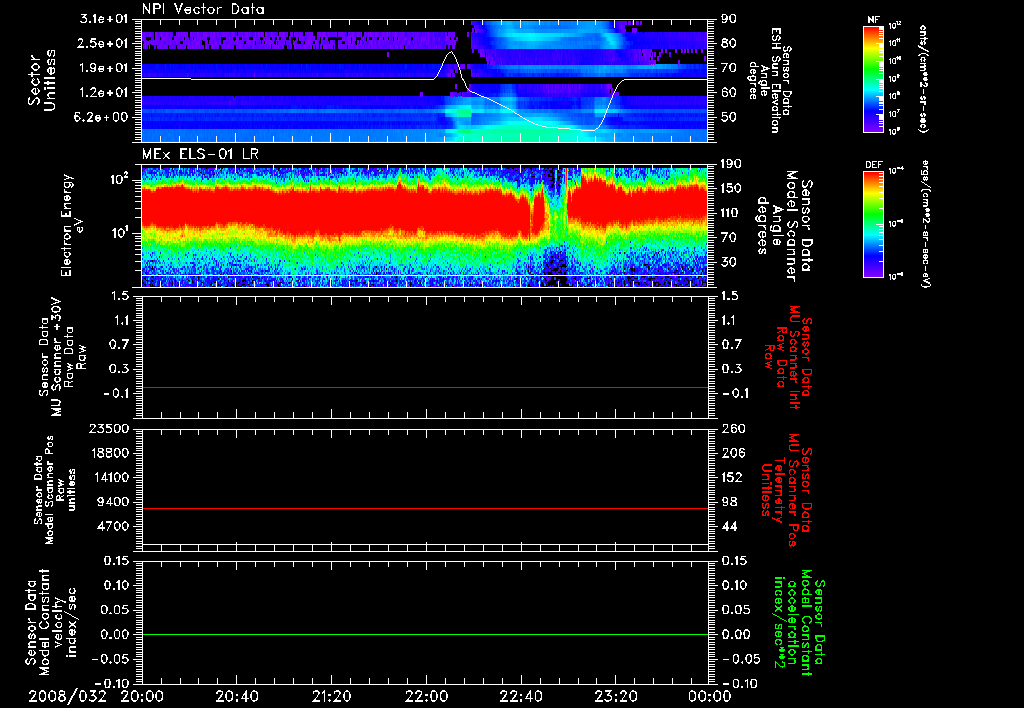Click the red 'MU Scanner Init Raw Data' label
The image size is (1024, 708).
click(788, 357)
